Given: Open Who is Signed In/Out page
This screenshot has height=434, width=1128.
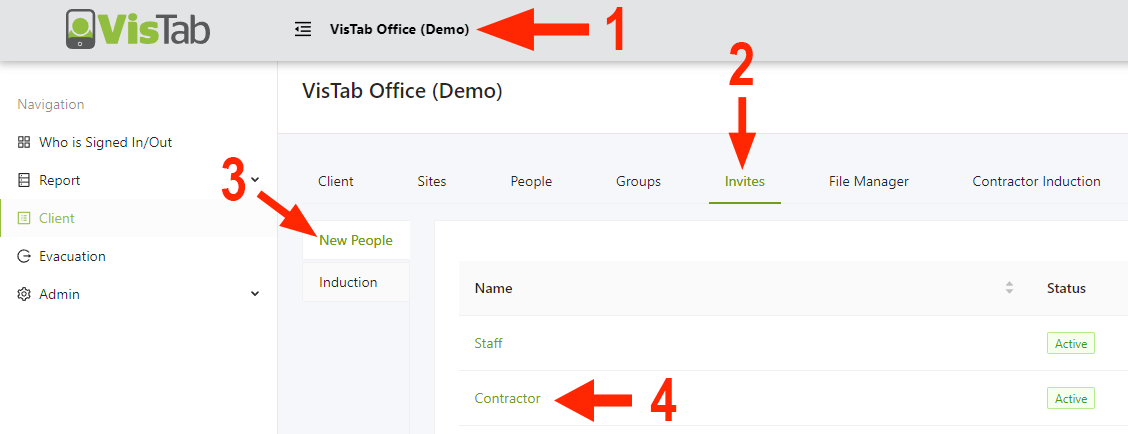Looking at the screenshot, I should [x=105, y=142].
